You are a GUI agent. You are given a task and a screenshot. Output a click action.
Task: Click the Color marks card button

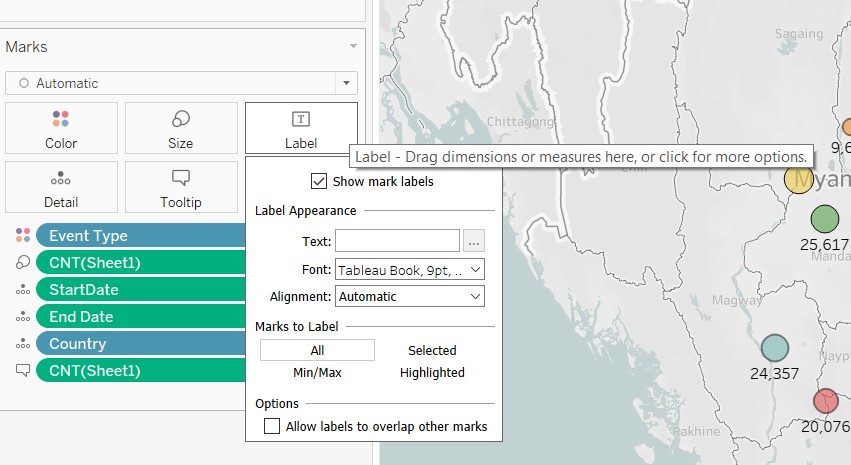(x=61, y=128)
